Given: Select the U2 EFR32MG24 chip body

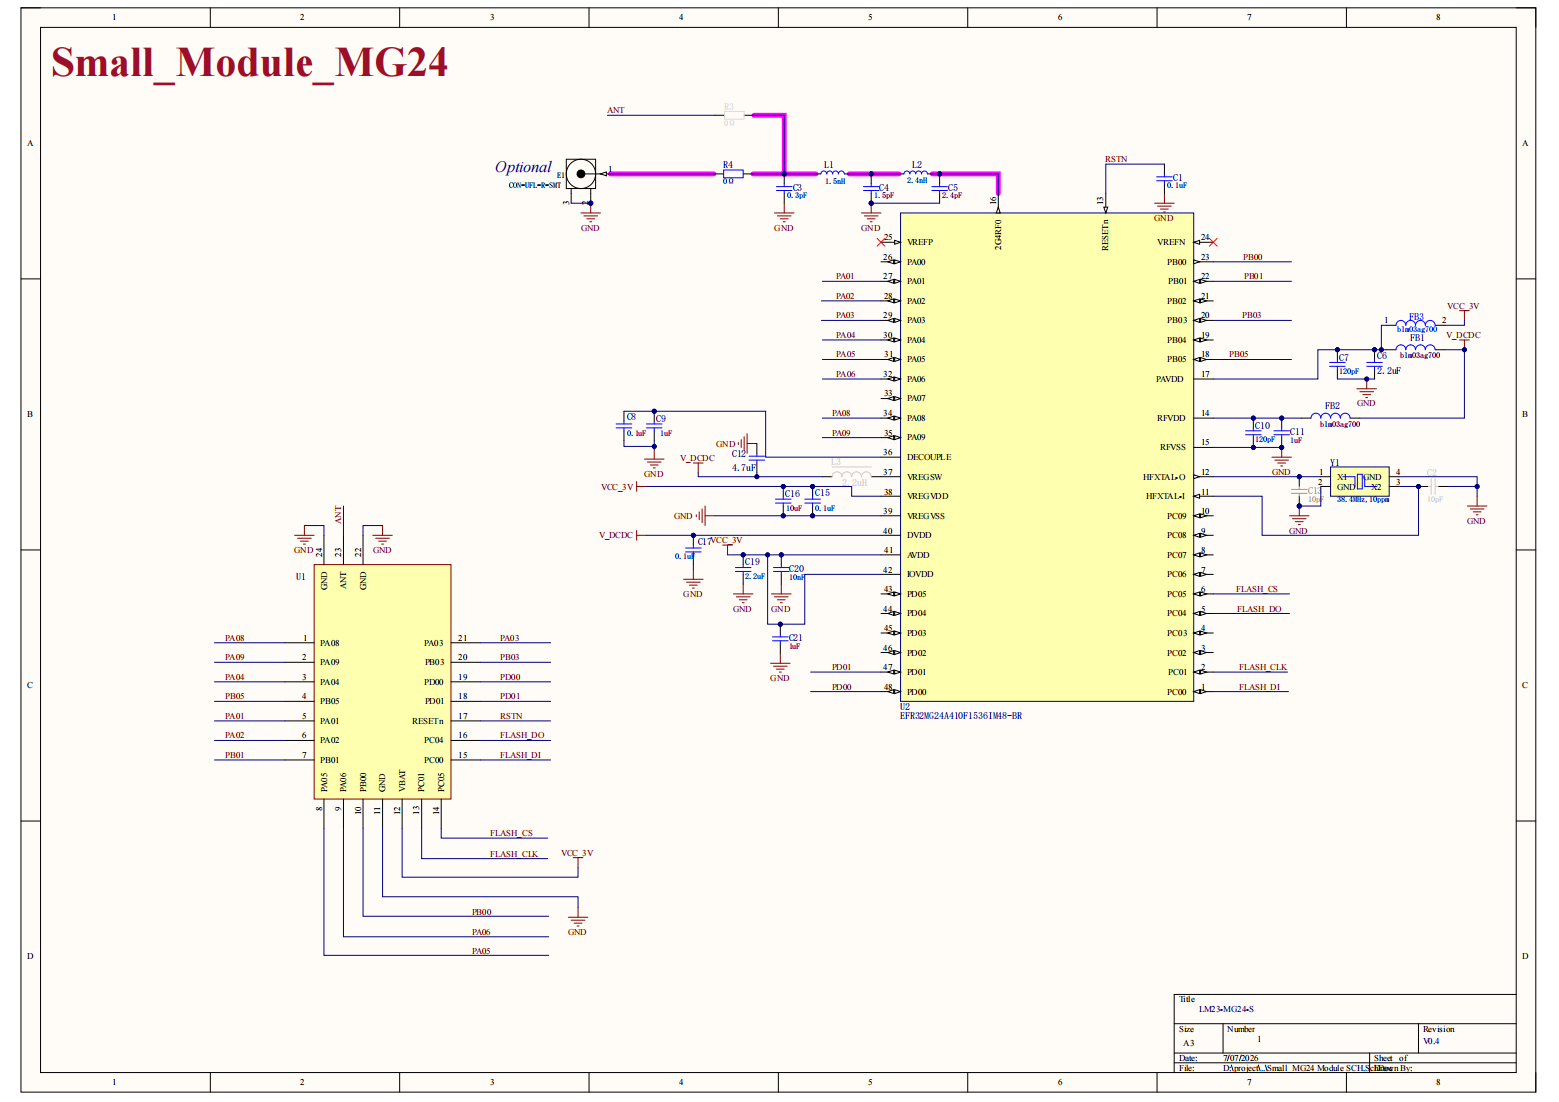Looking at the screenshot, I should [1046, 457].
